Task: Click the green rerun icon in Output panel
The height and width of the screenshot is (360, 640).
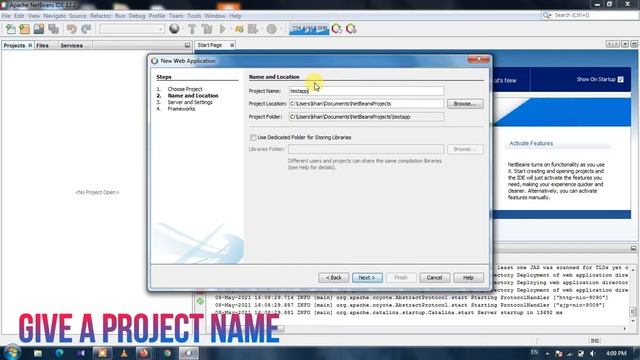Action: (x=200, y=301)
